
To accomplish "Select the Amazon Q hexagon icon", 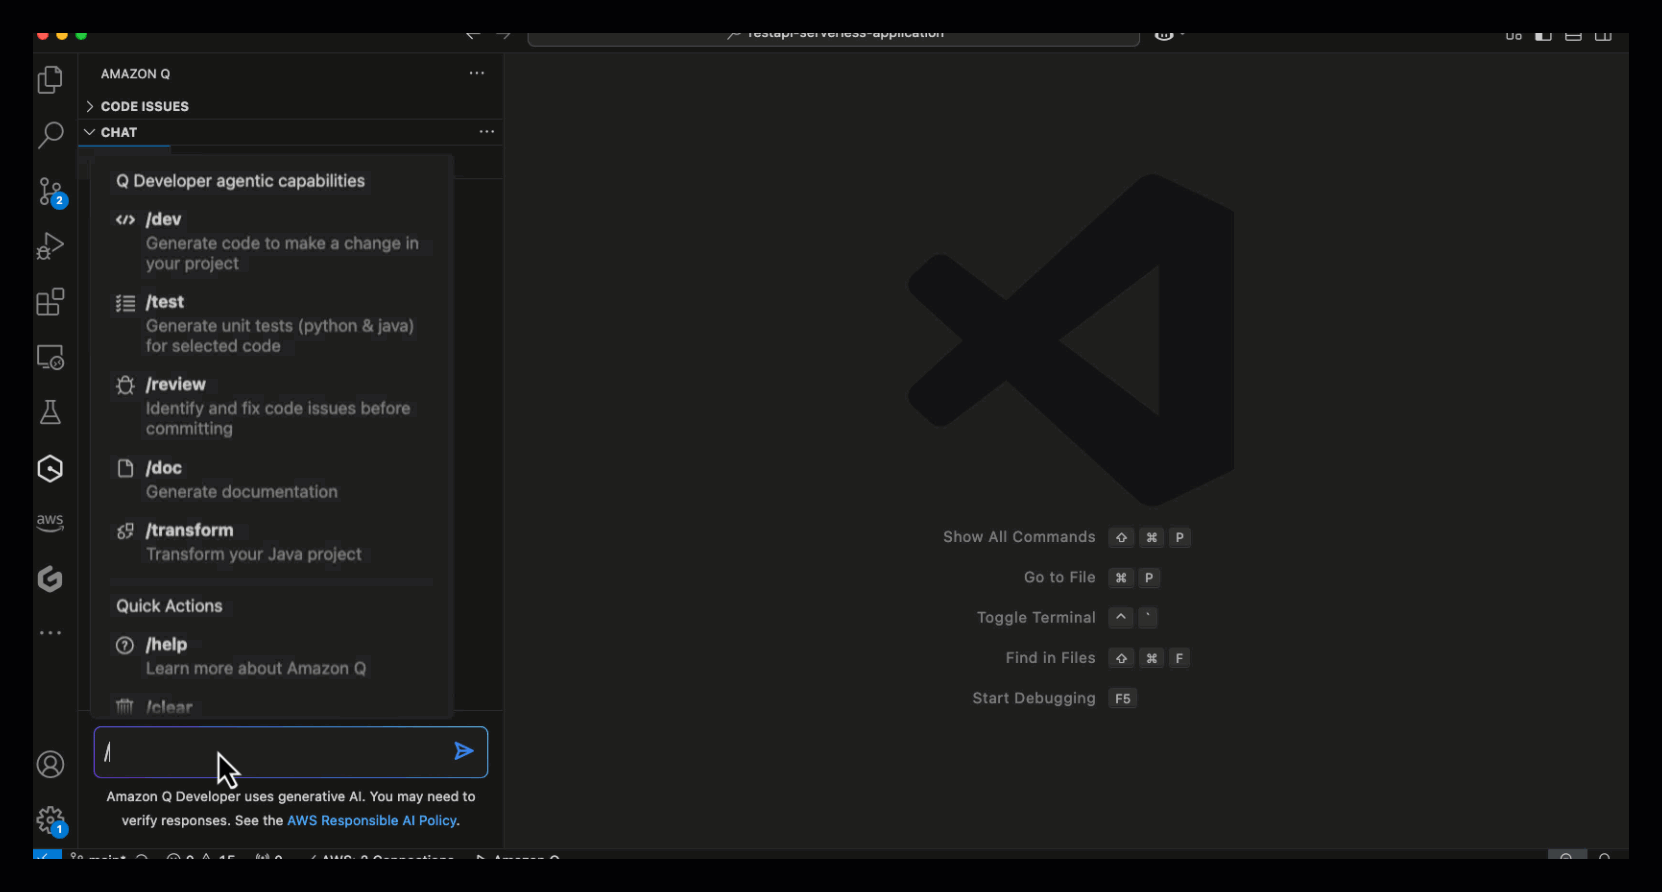I will coord(50,468).
